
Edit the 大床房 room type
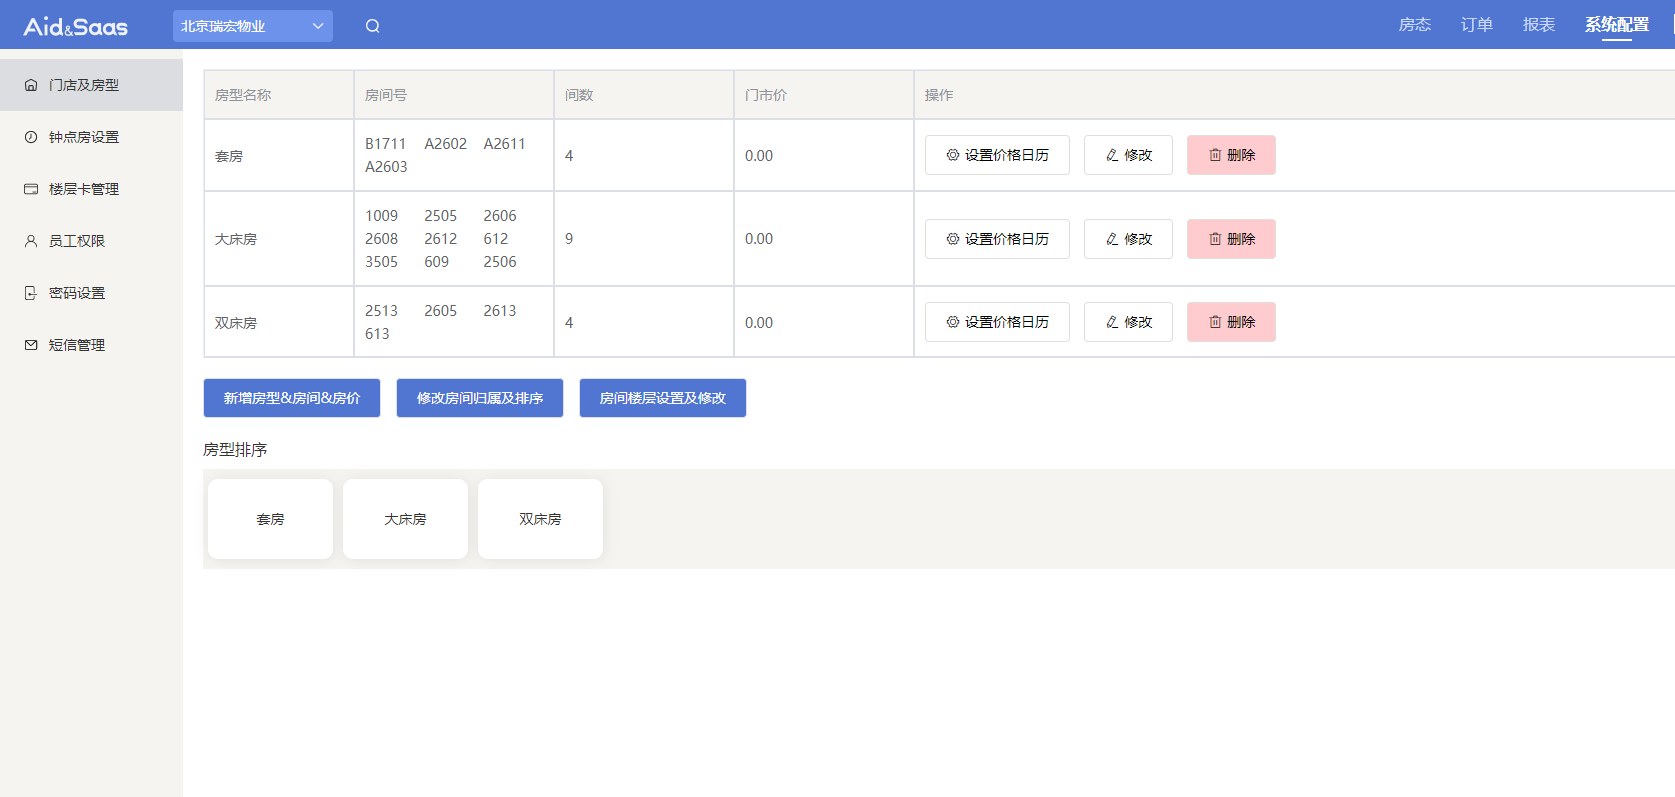tap(1127, 239)
